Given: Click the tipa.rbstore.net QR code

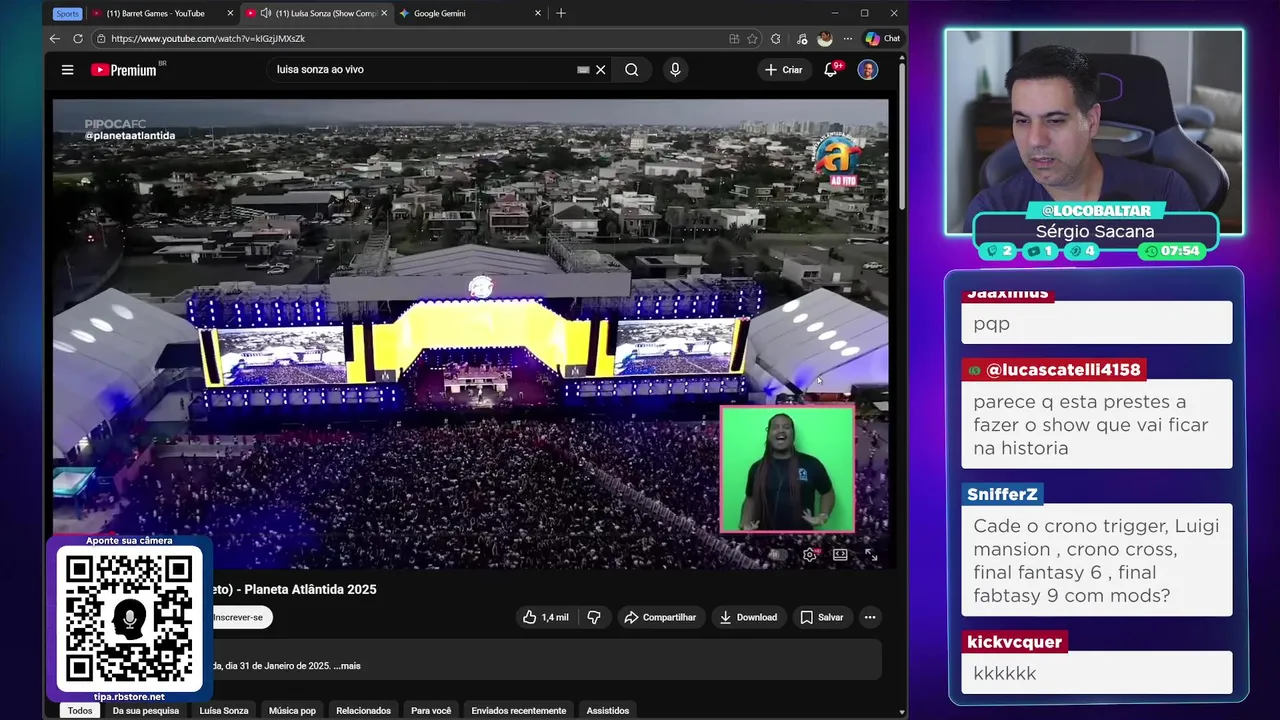Looking at the screenshot, I should (129, 617).
